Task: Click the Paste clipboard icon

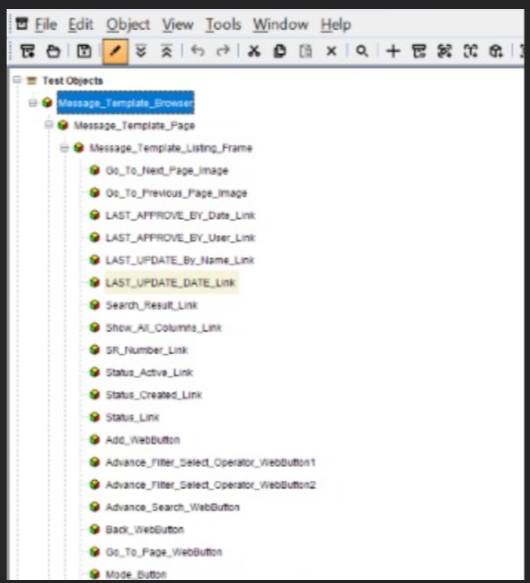Action: [x=306, y=51]
